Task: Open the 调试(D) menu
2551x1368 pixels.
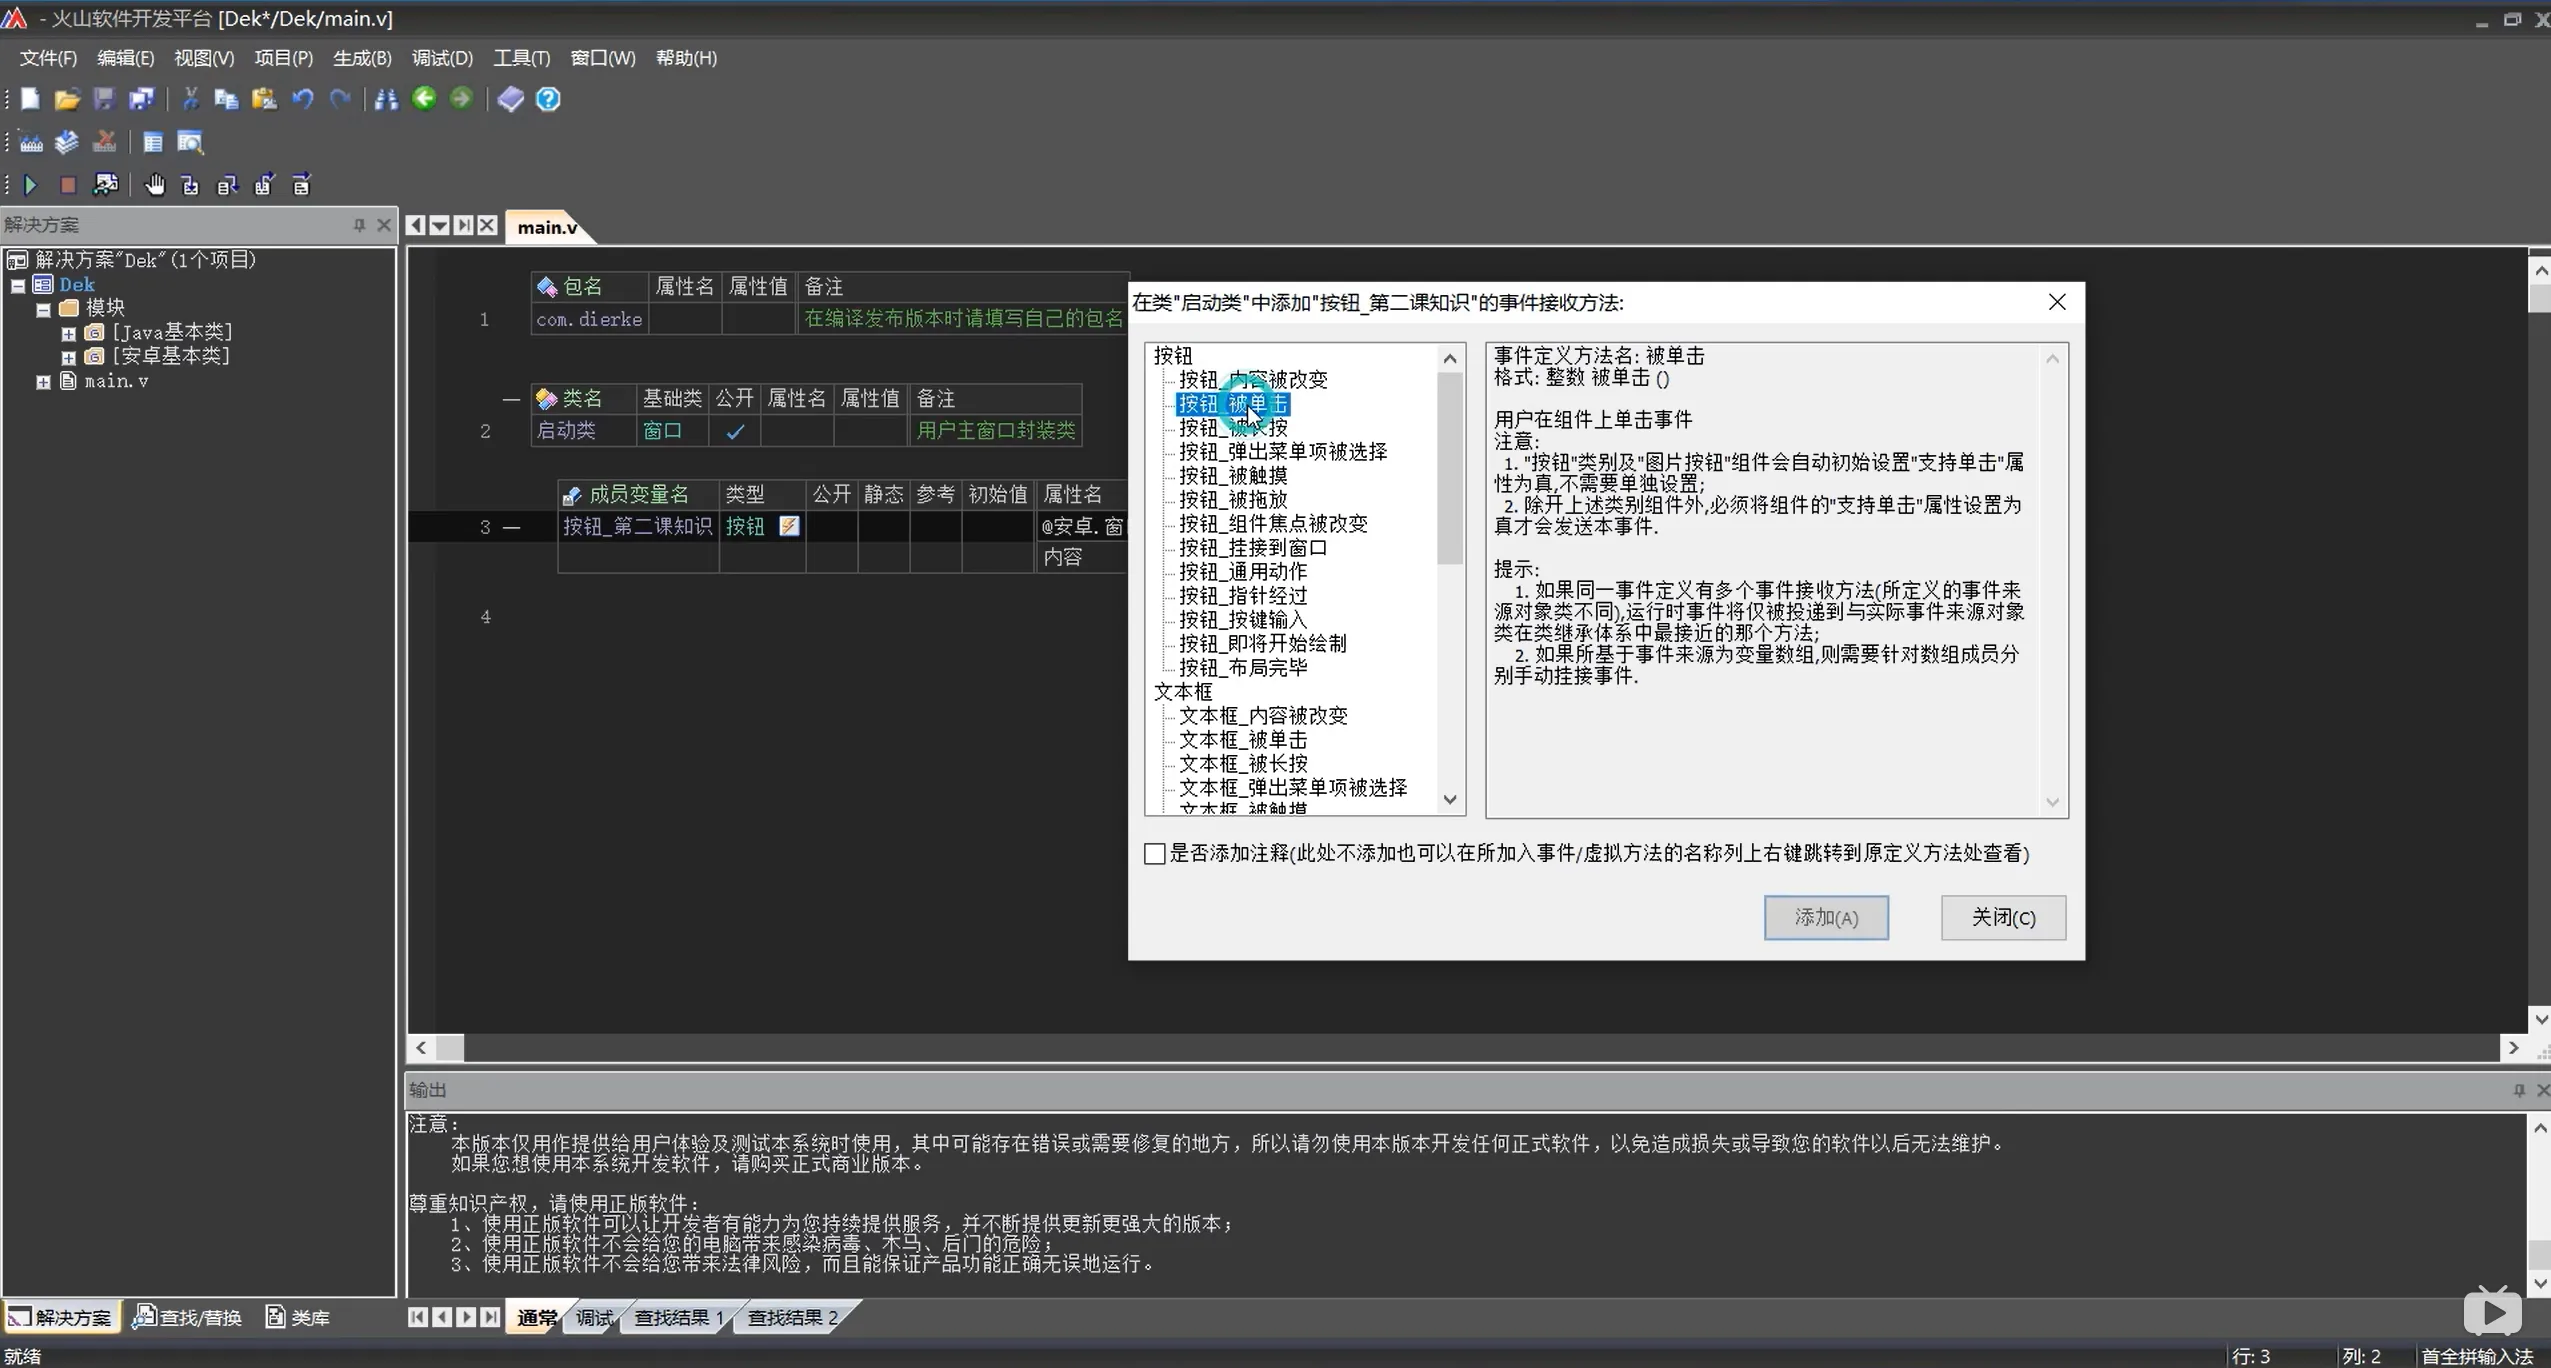Action: pos(442,58)
